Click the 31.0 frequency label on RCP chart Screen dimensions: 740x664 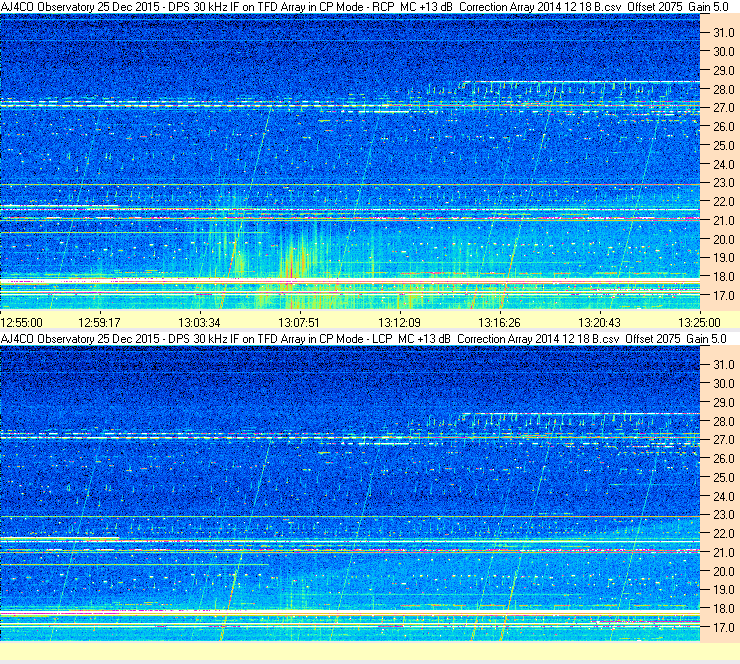(x=723, y=33)
